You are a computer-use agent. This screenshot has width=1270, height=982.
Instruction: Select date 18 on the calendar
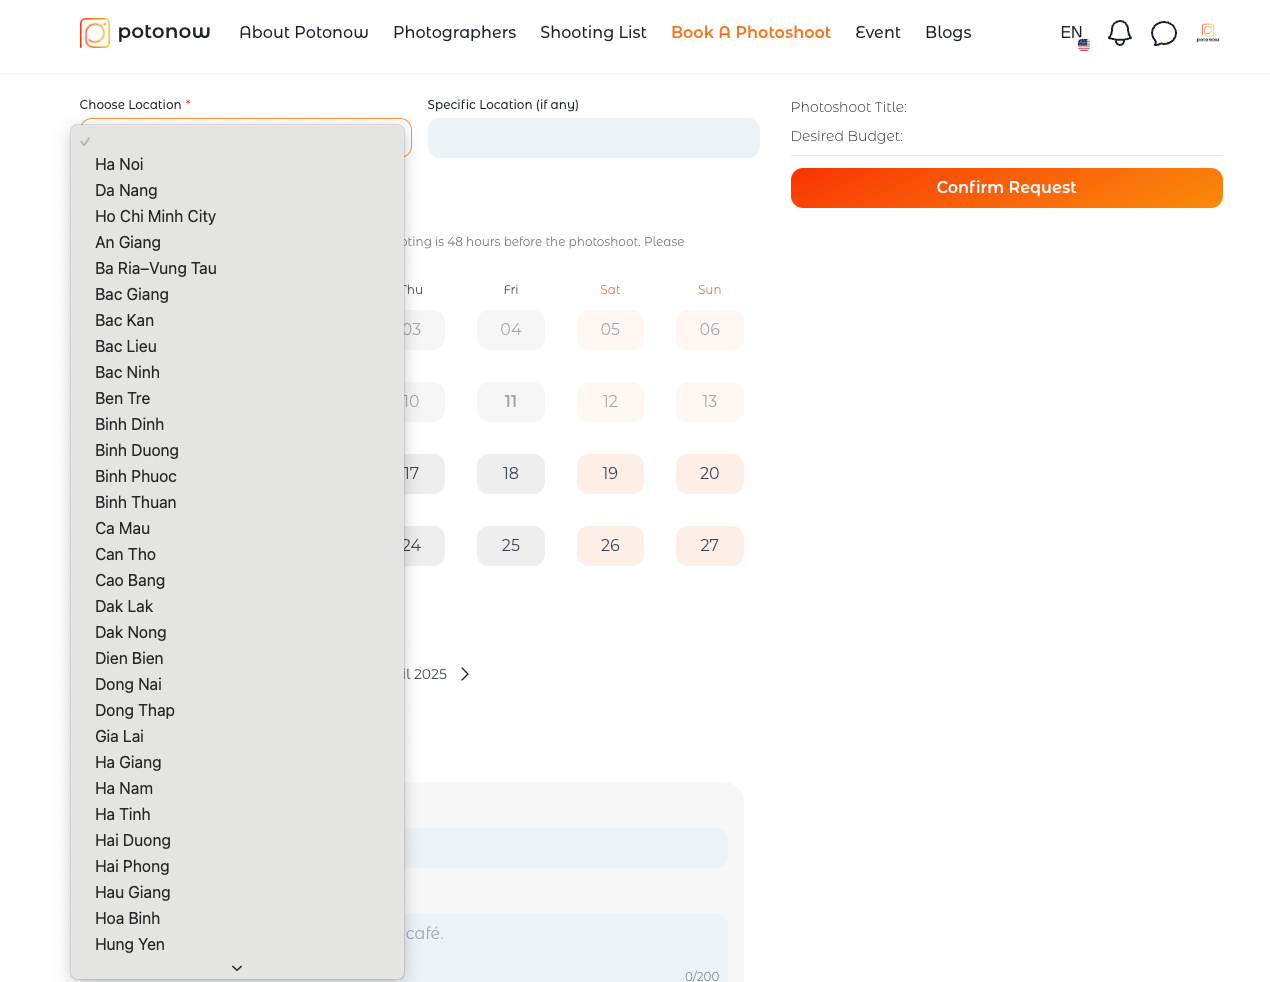(x=510, y=473)
